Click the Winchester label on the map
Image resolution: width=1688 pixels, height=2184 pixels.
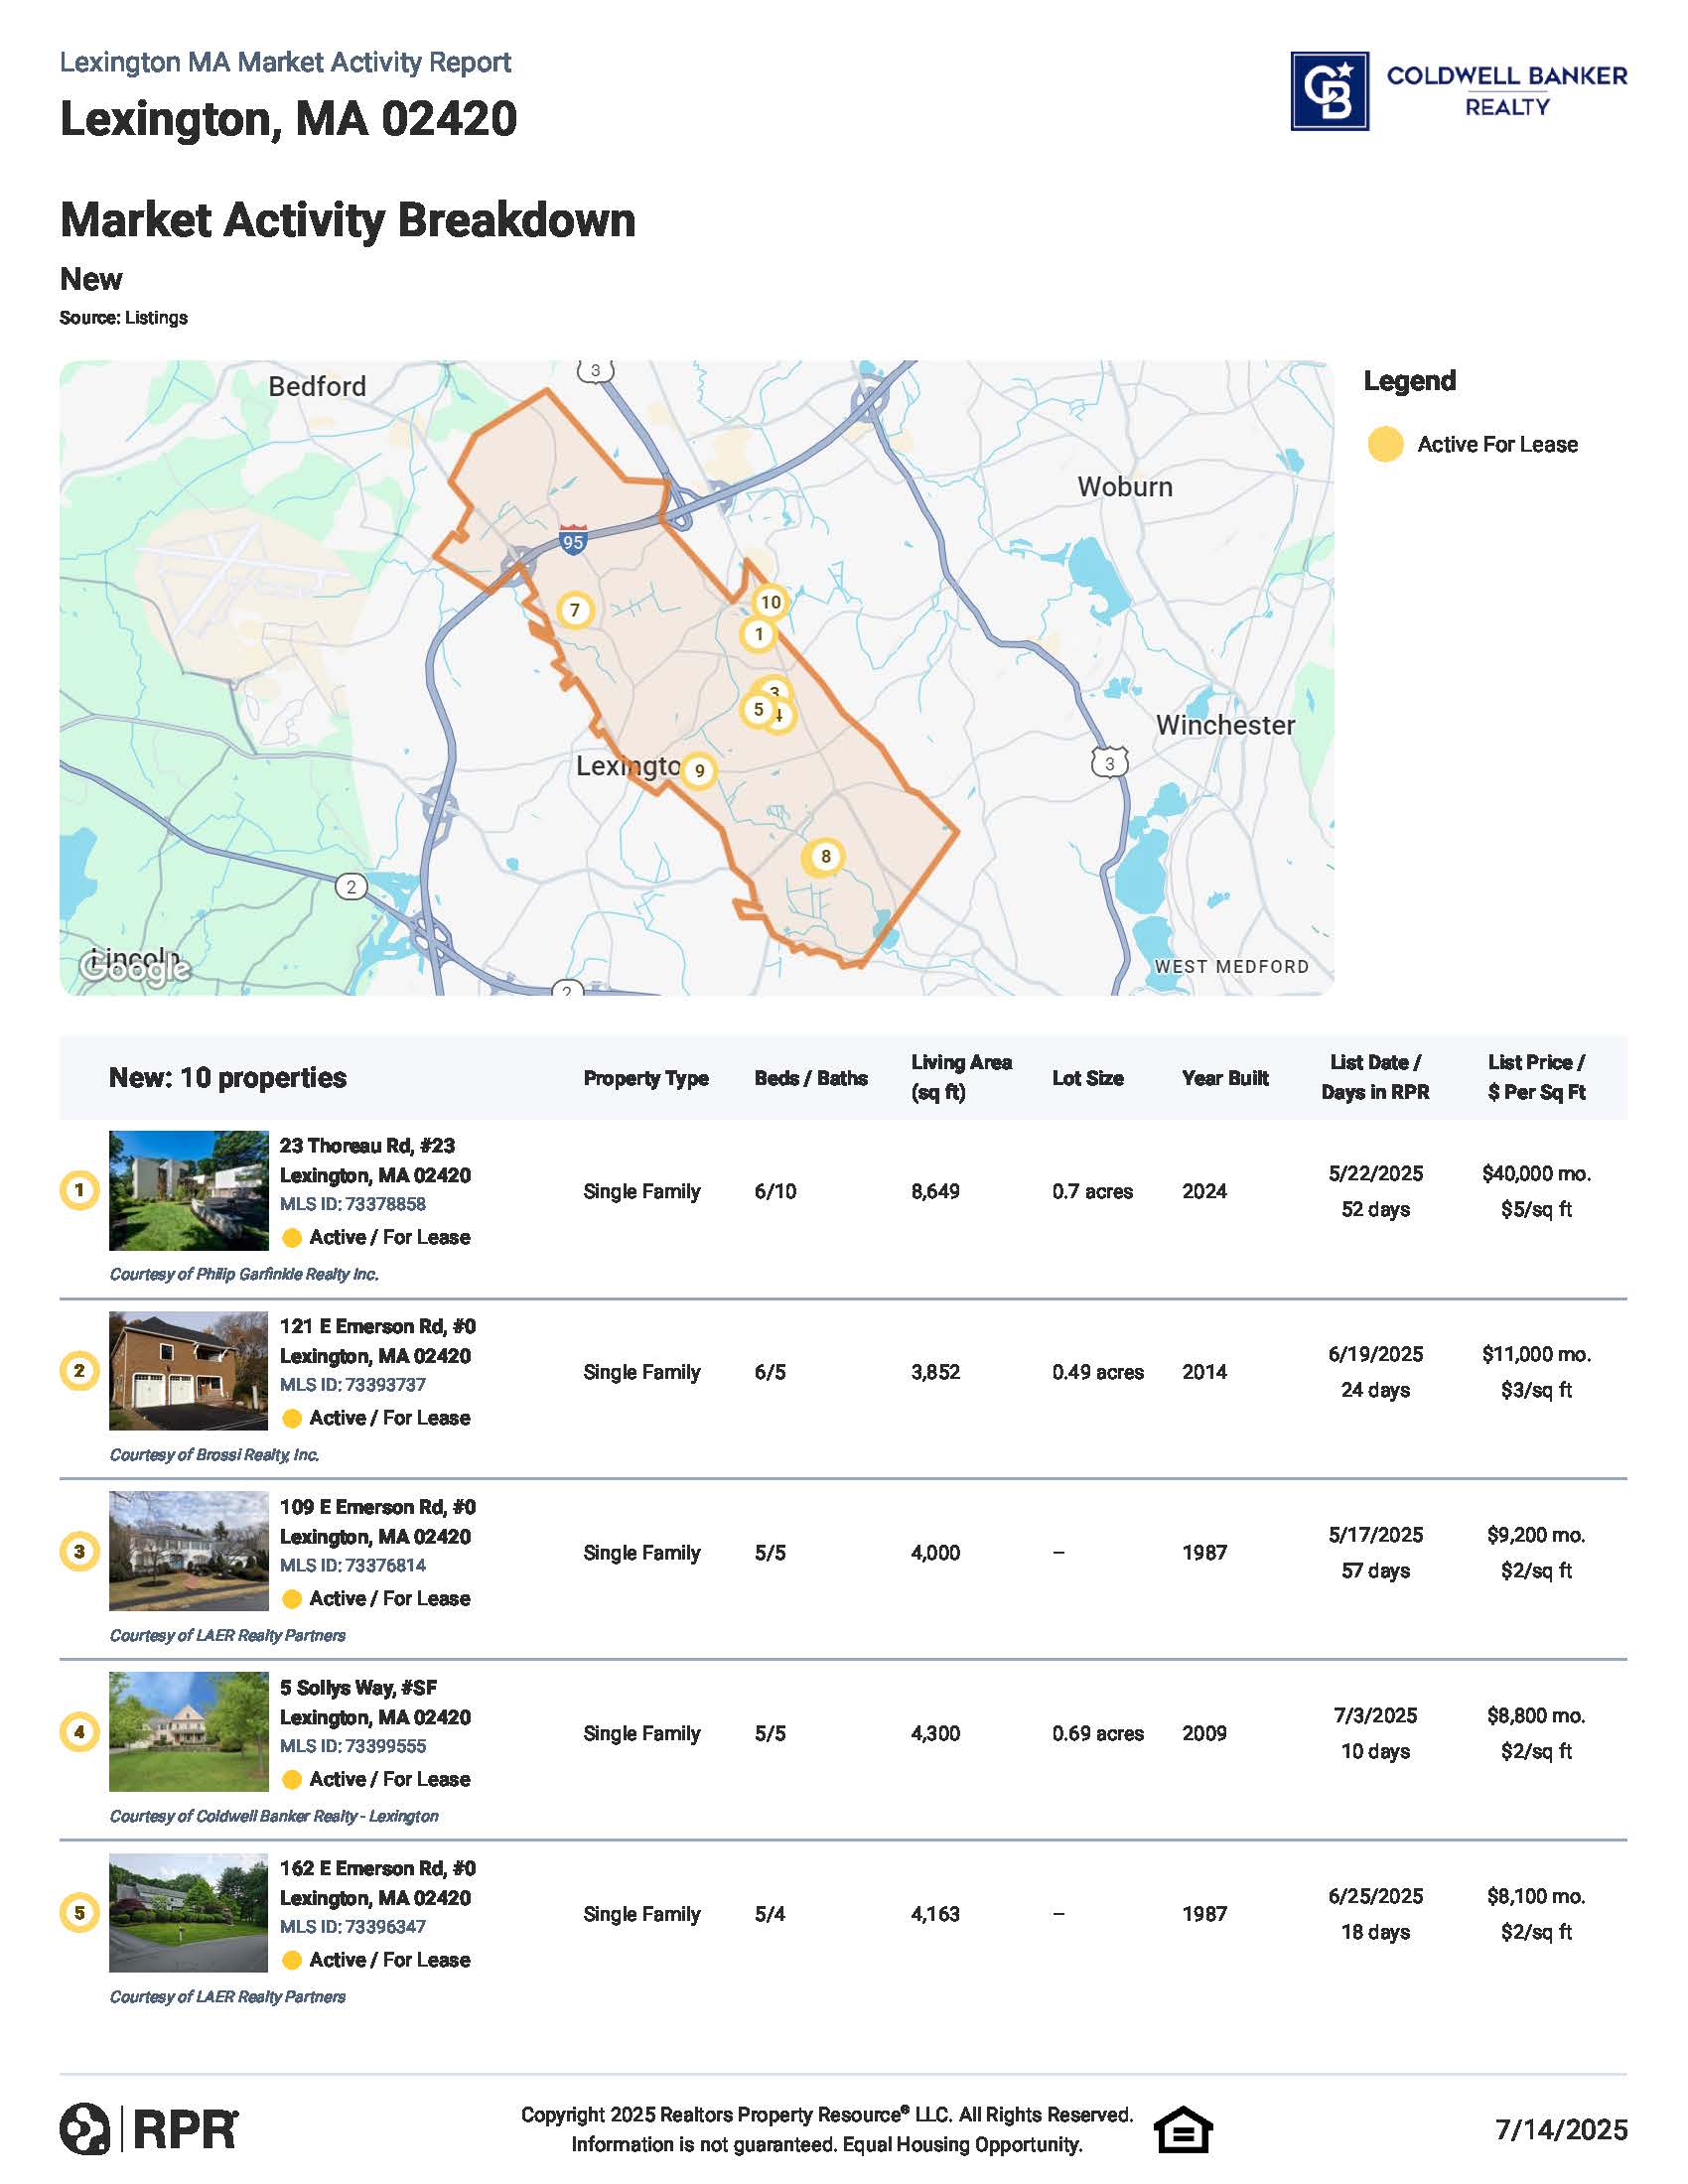point(1225,725)
